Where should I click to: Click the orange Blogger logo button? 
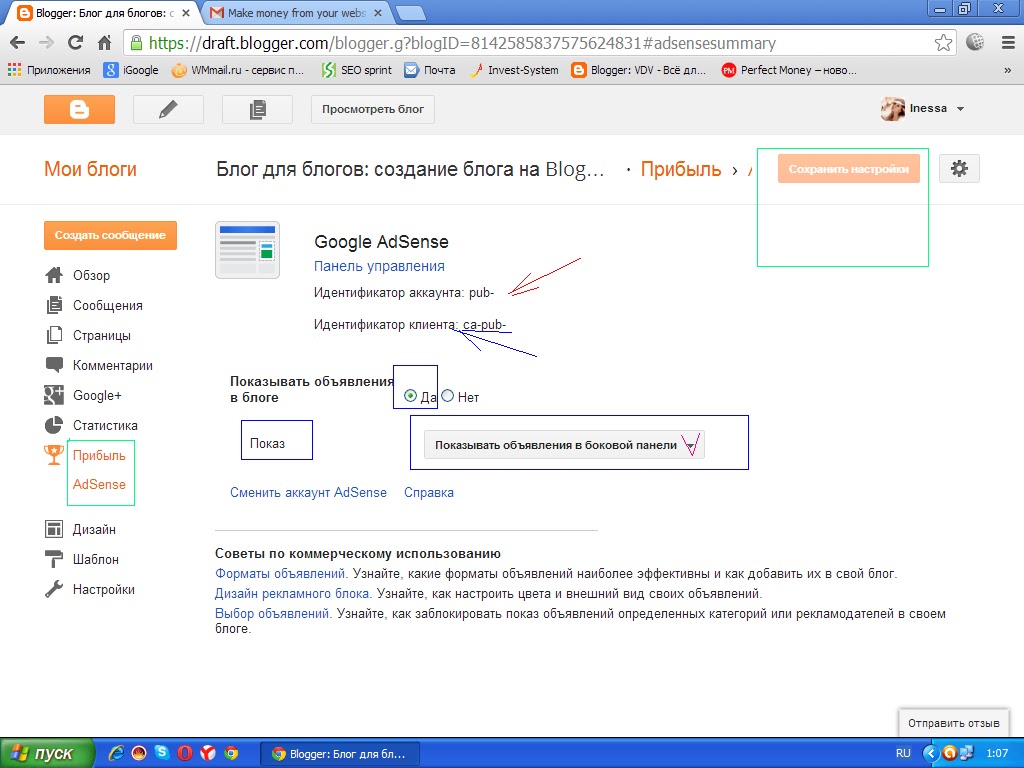tap(79, 109)
